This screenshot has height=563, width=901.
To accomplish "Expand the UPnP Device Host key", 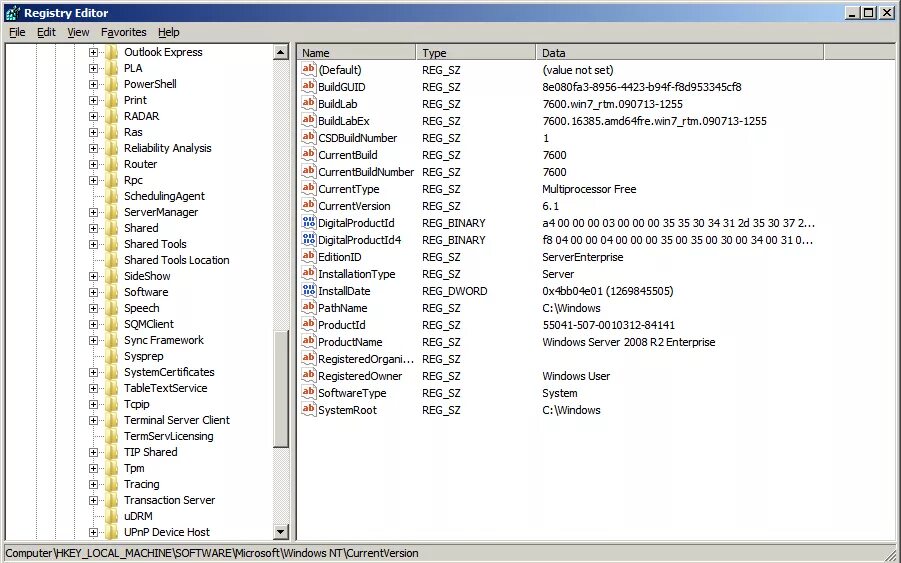I will click(93, 533).
